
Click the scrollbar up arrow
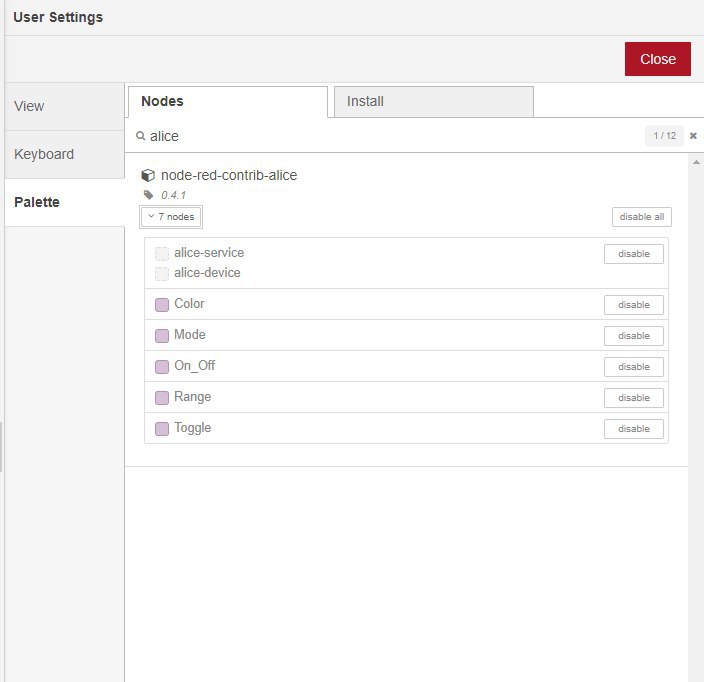(696, 162)
